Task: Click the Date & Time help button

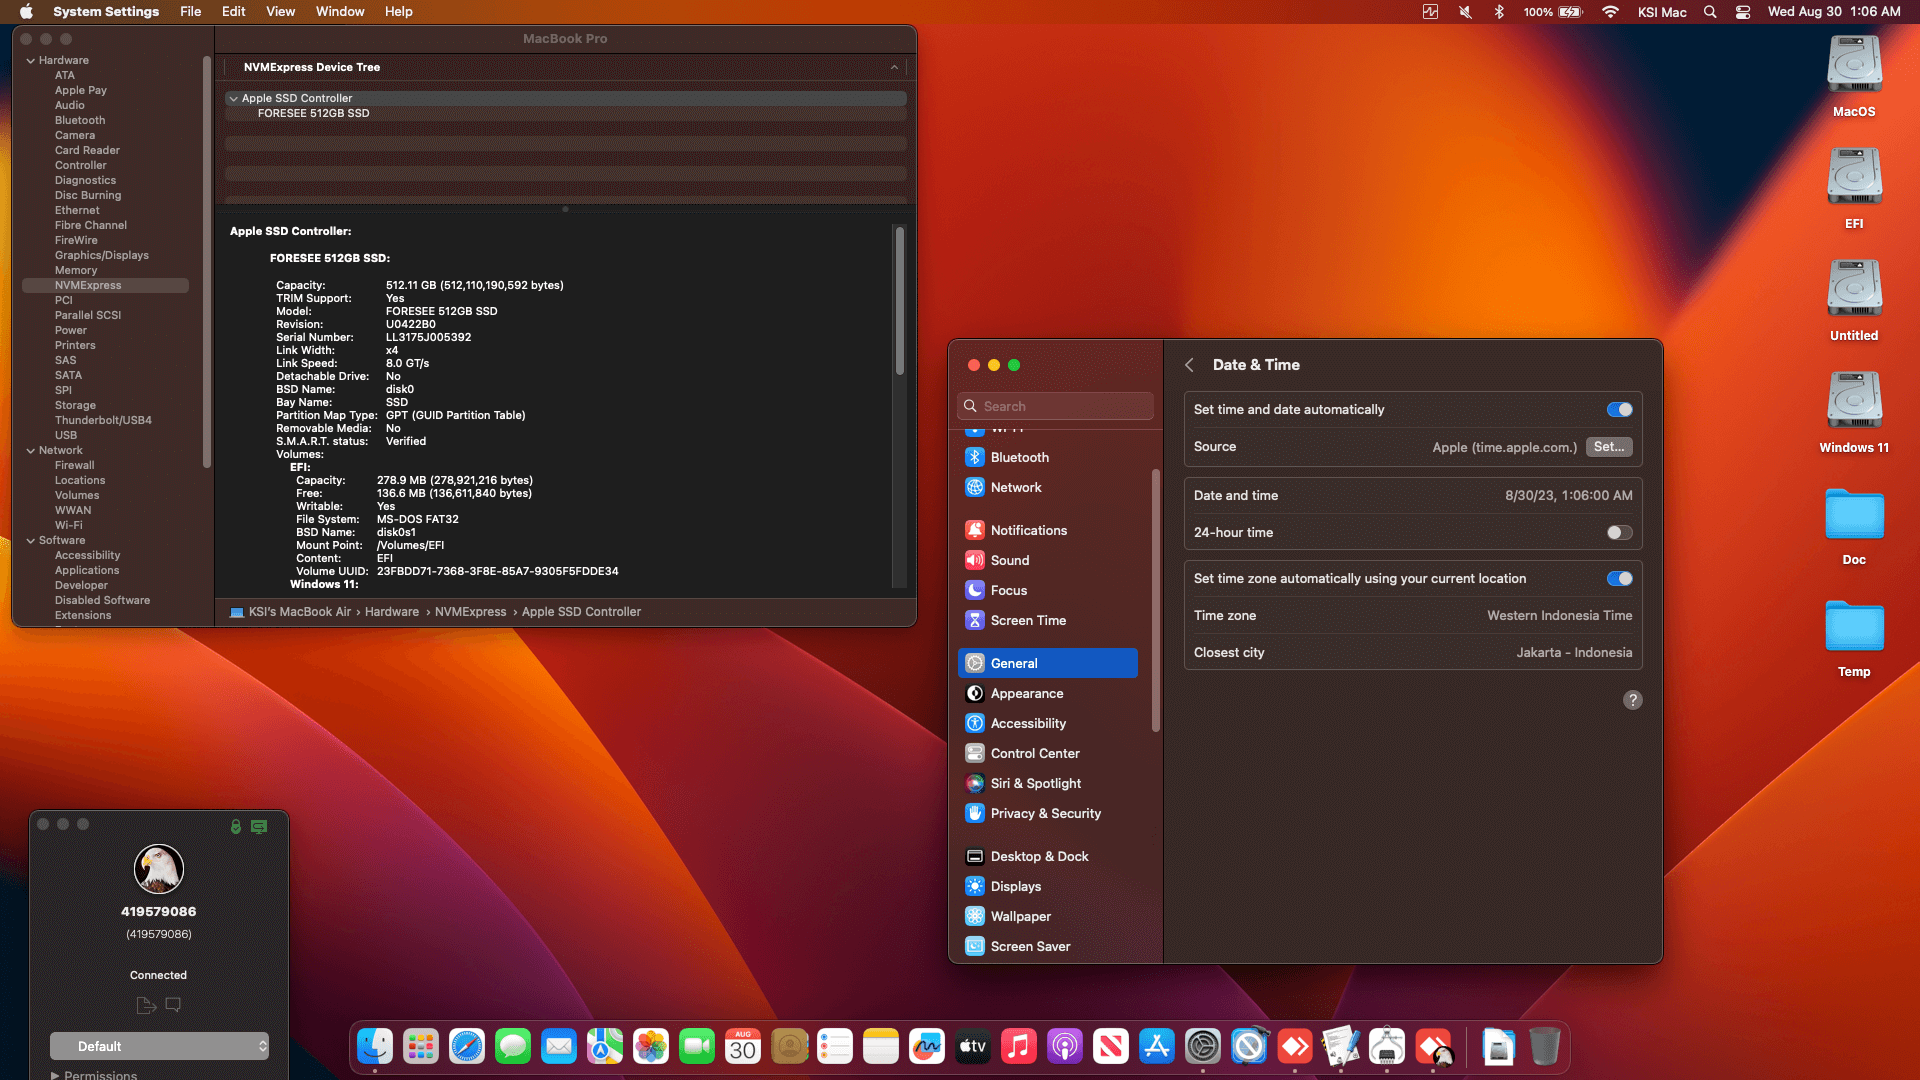Action: click(1632, 700)
